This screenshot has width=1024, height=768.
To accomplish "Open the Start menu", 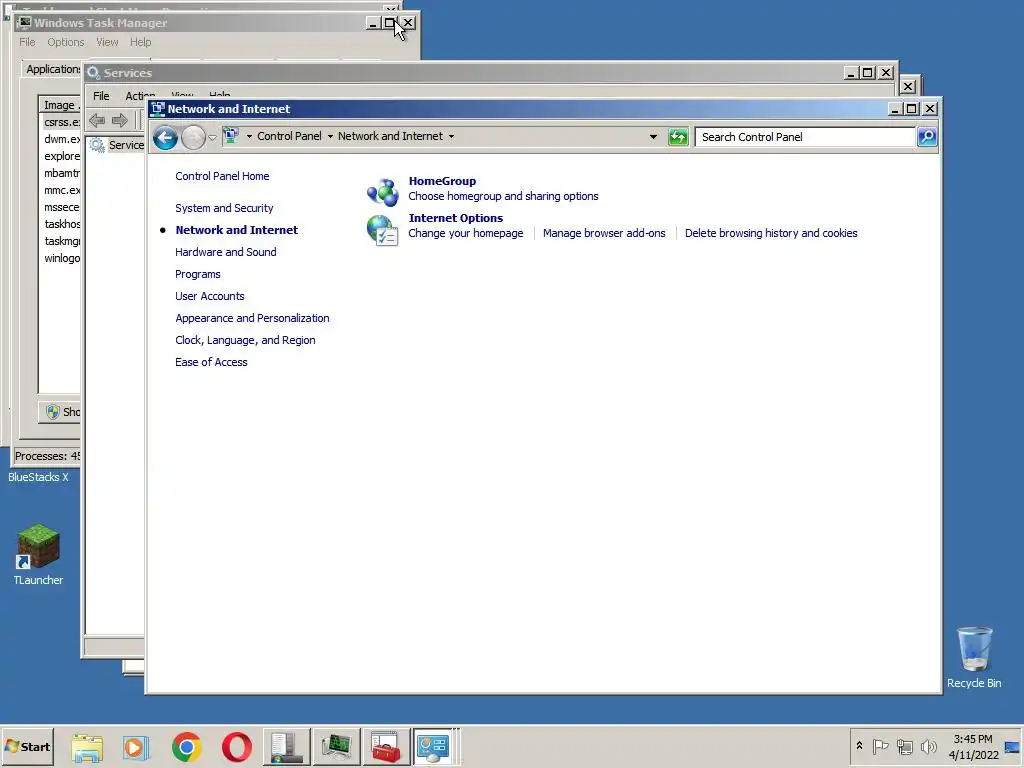I will point(27,746).
